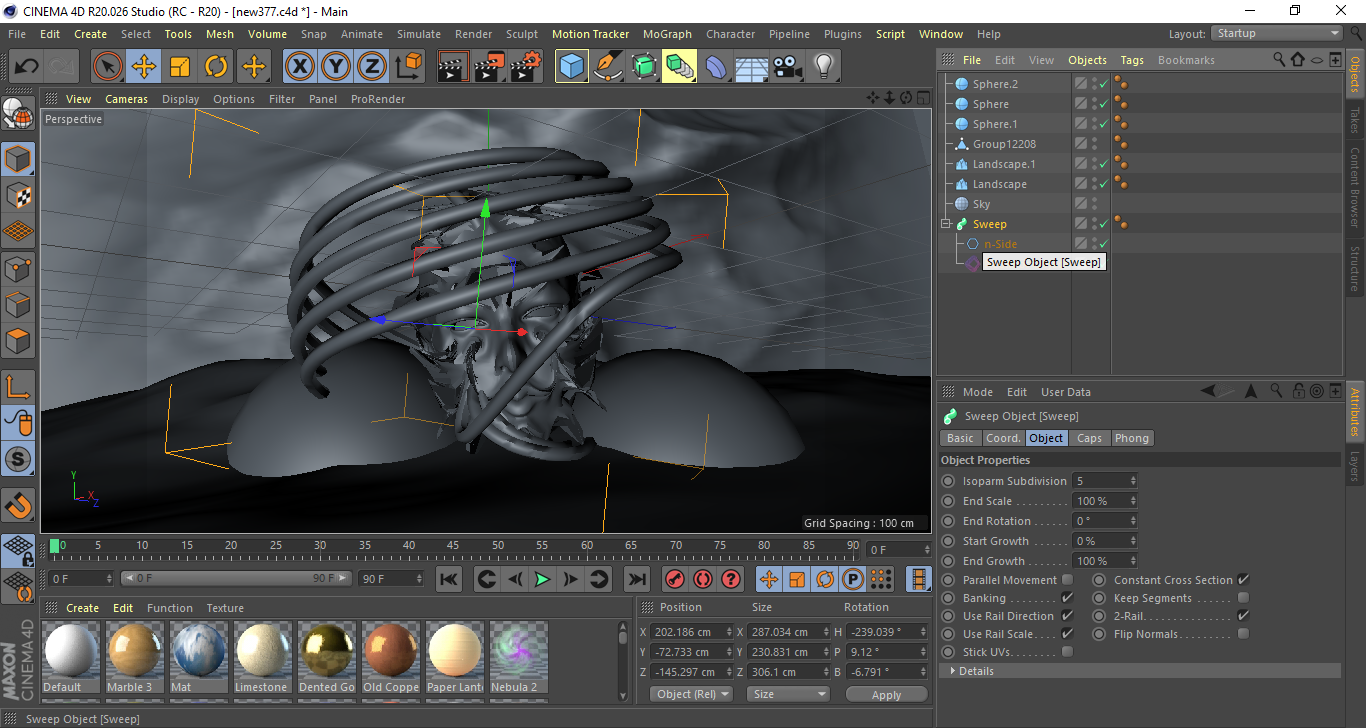Click the Apply button
Image resolution: width=1366 pixels, height=728 pixels.
click(886, 694)
